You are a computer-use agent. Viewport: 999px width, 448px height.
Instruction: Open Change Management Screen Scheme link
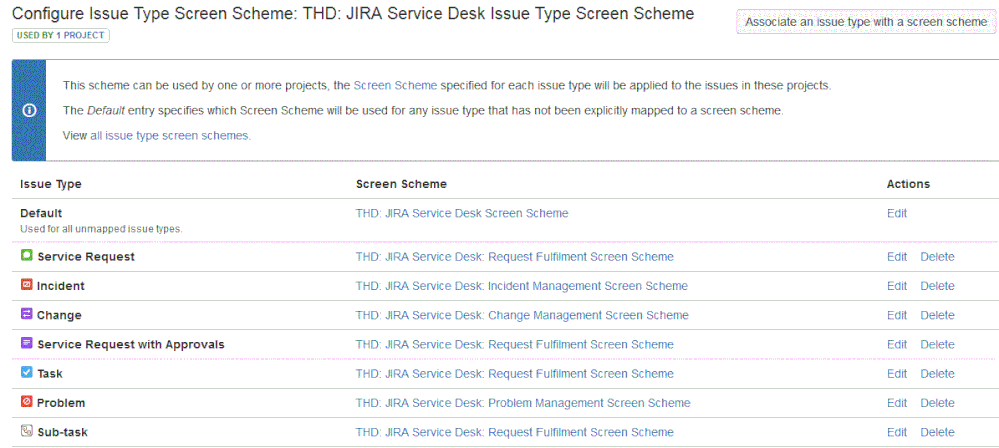(522, 315)
